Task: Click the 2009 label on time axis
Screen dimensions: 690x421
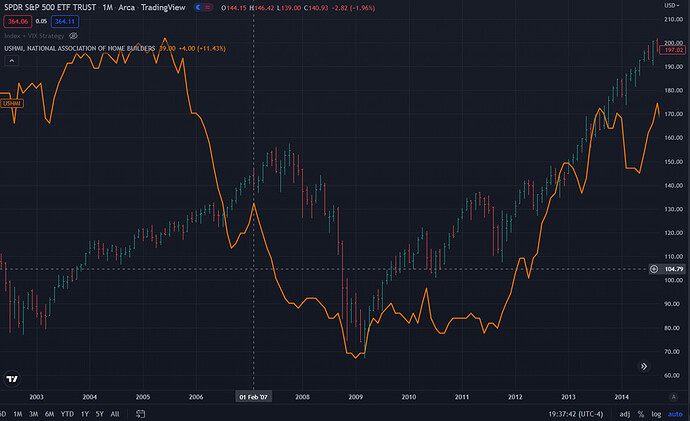Action: (356, 397)
